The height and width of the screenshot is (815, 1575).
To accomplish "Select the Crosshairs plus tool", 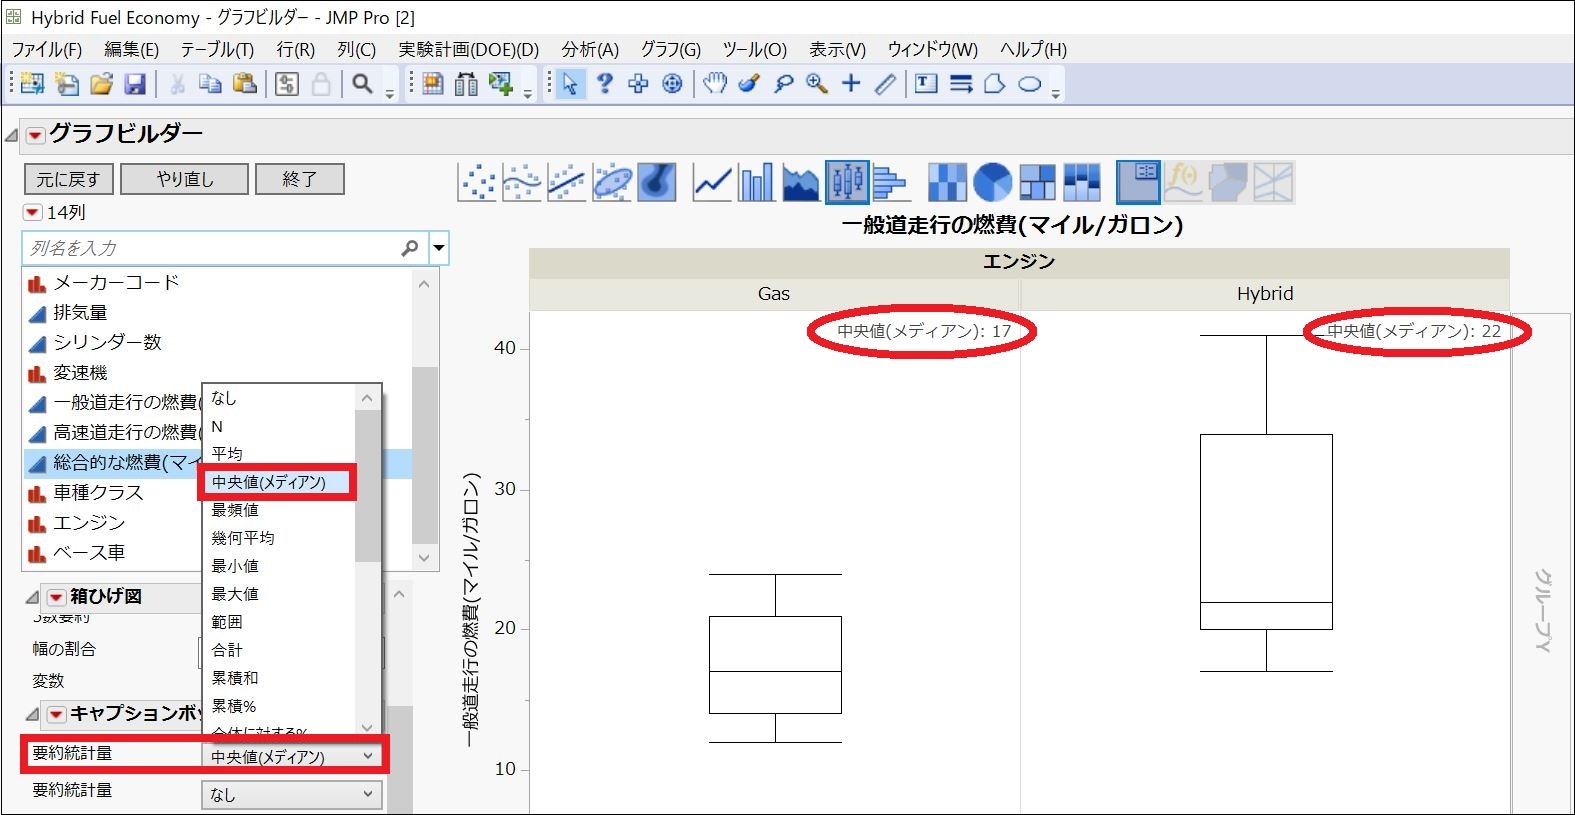I will [x=851, y=84].
